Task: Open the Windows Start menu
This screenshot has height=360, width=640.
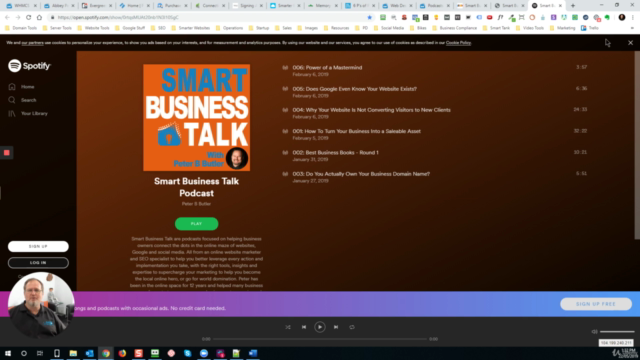Action: (x=8, y=353)
